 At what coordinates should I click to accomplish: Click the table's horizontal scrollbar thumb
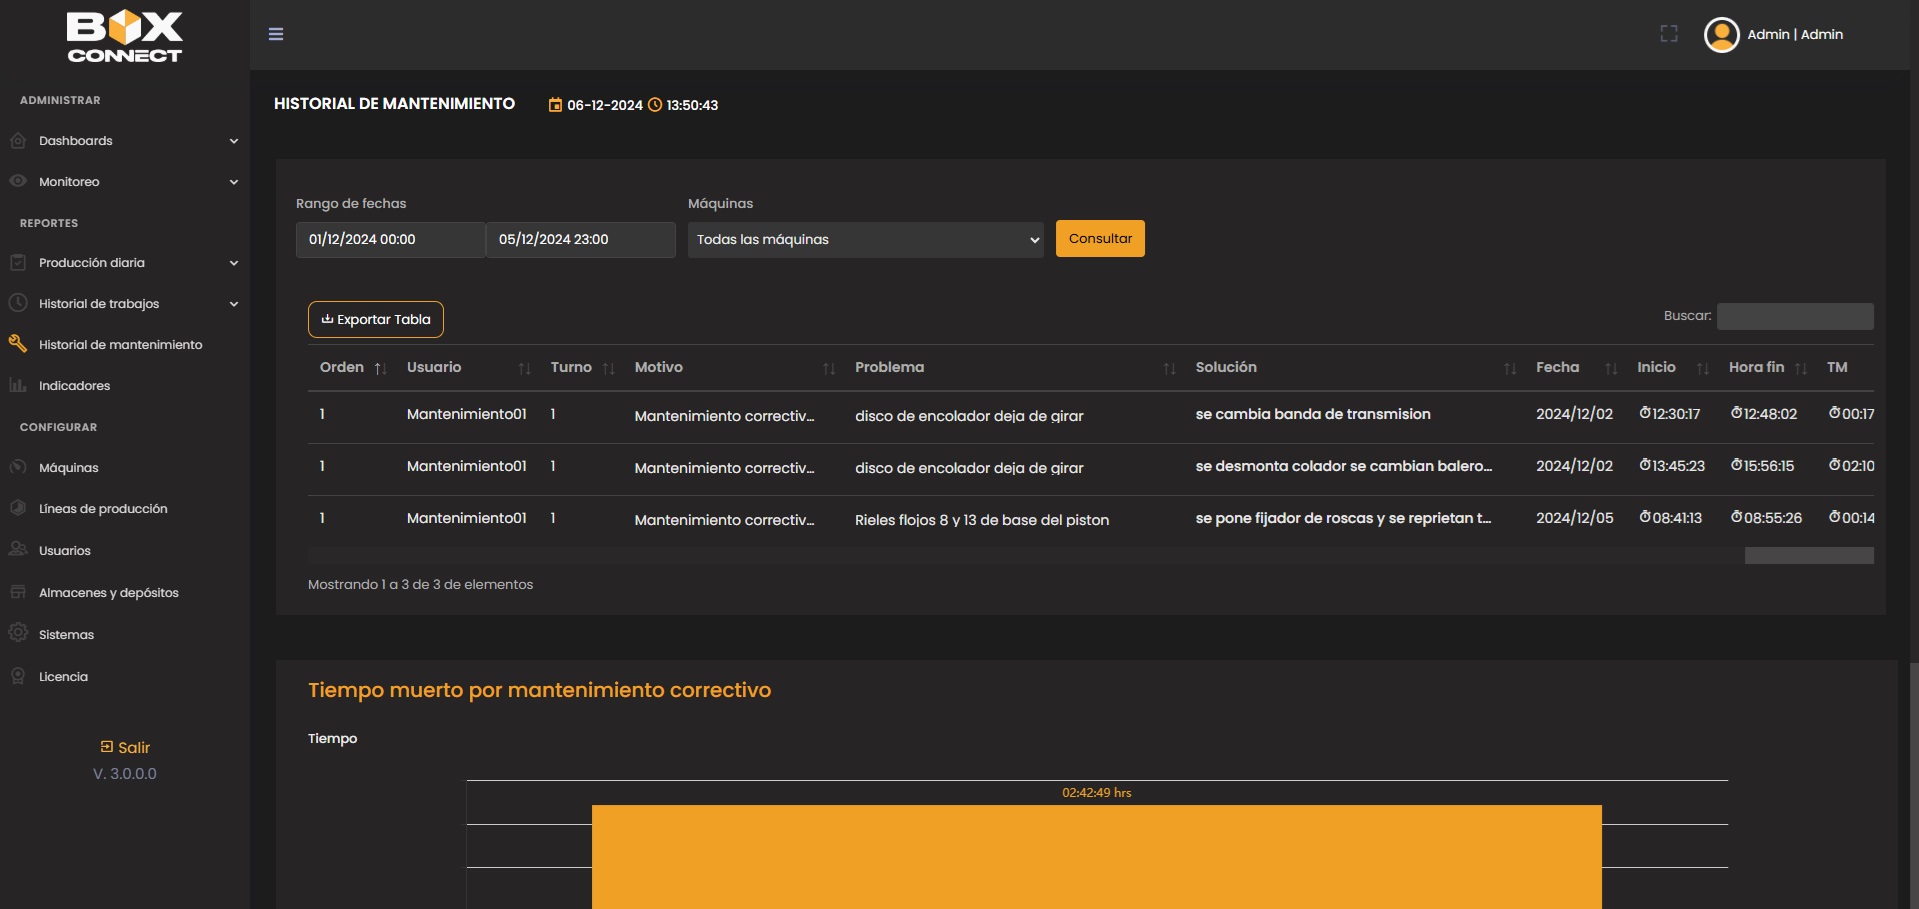[x=1809, y=555]
